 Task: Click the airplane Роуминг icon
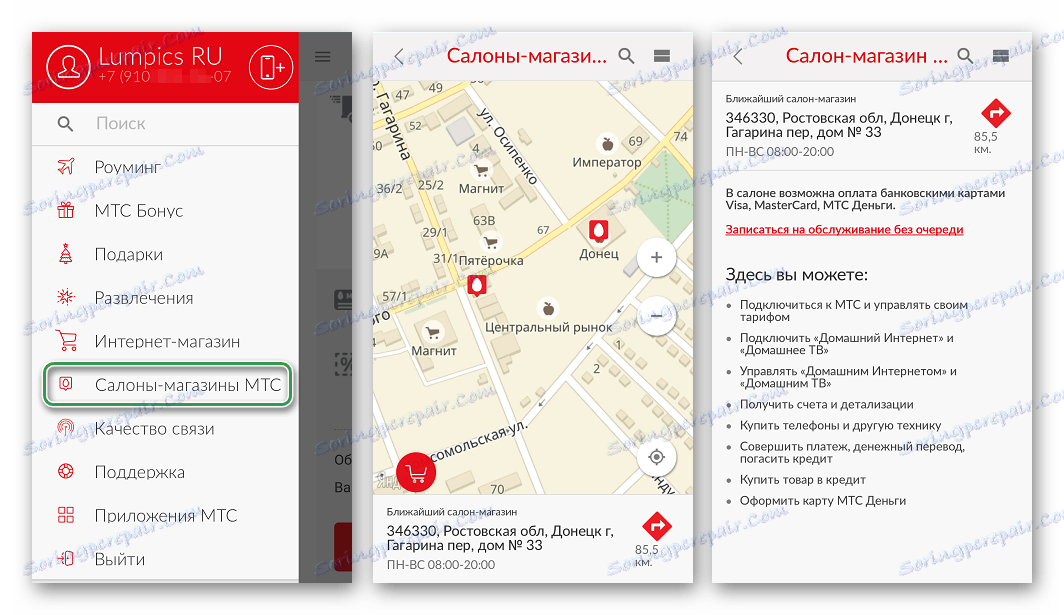point(66,166)
